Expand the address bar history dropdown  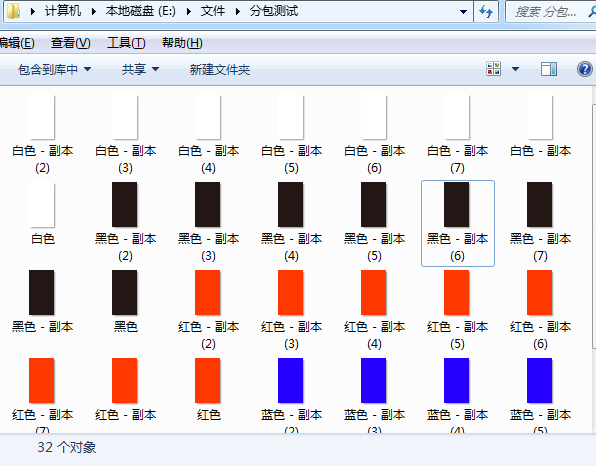[x=463, y=12]
